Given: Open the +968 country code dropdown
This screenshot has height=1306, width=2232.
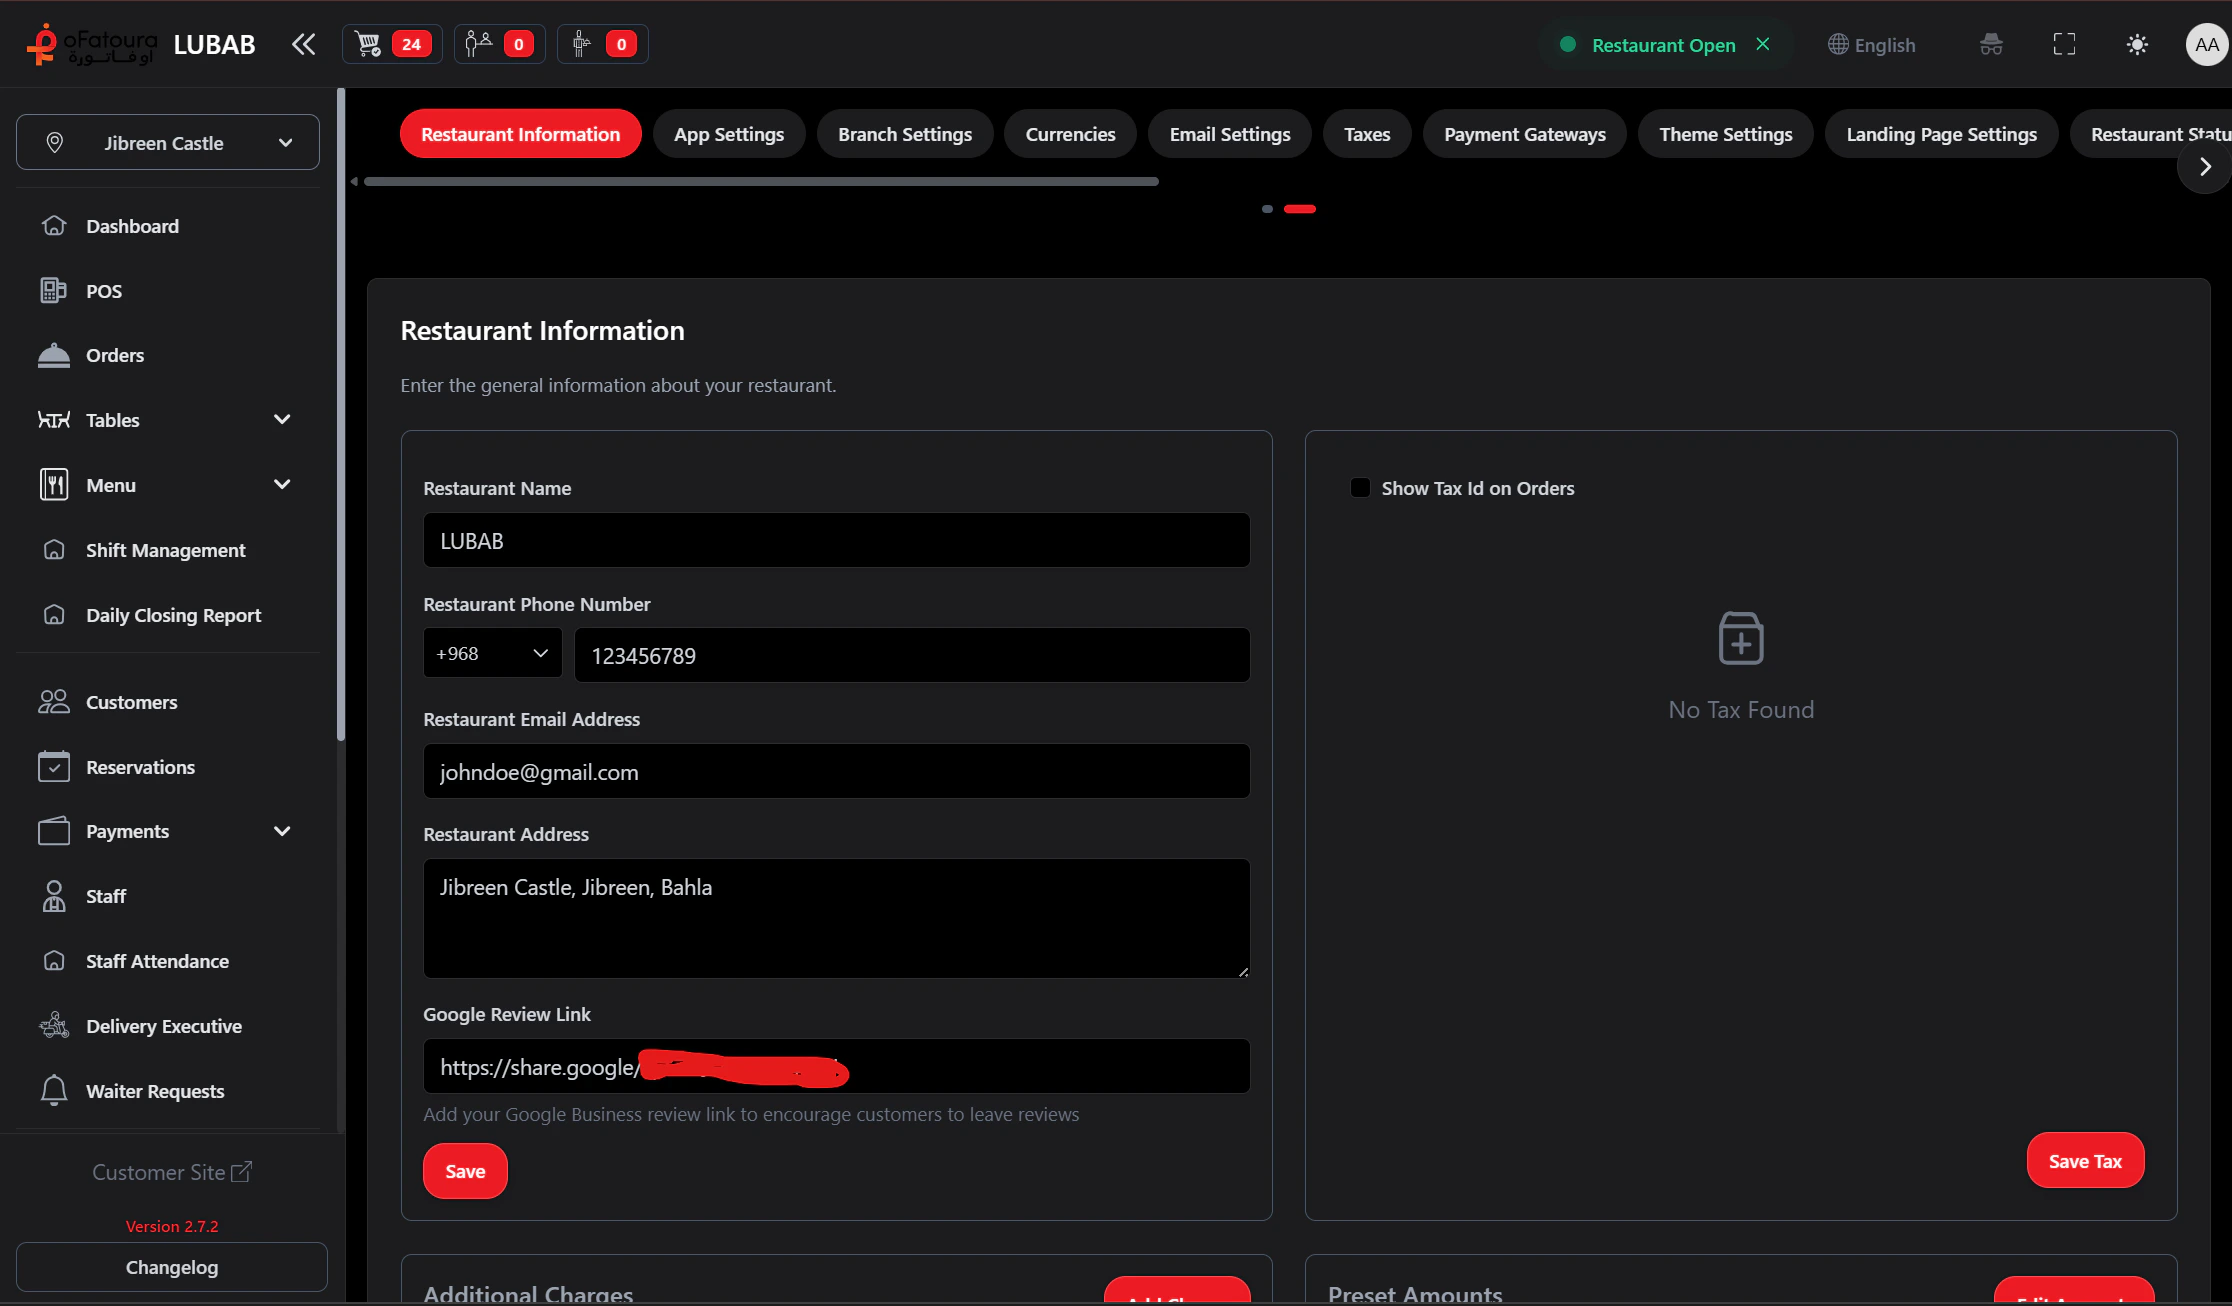Looking at the screenshot, I should [492, 654].
